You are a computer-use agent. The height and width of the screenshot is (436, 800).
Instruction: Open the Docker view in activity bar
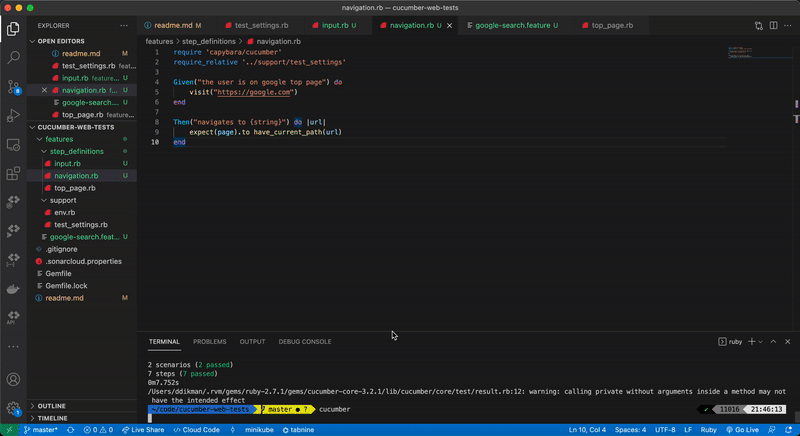pyautogui.click(x=13, y=289)
